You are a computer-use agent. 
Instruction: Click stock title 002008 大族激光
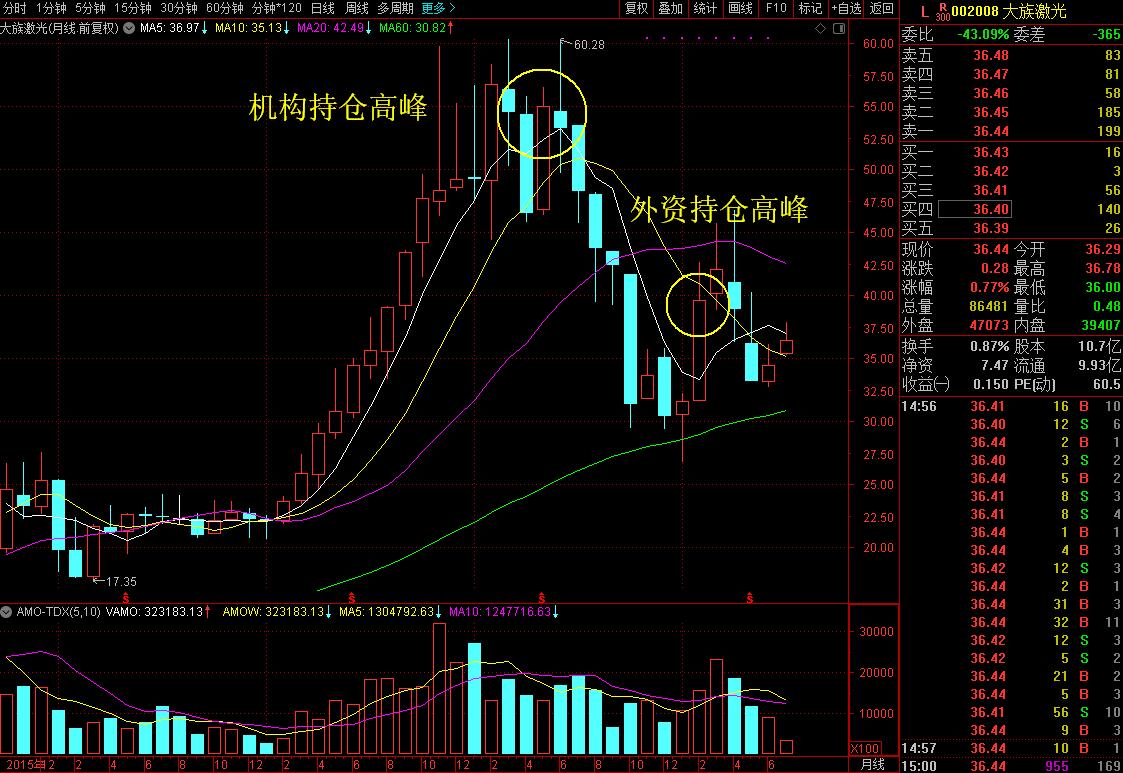[1009, 11]
